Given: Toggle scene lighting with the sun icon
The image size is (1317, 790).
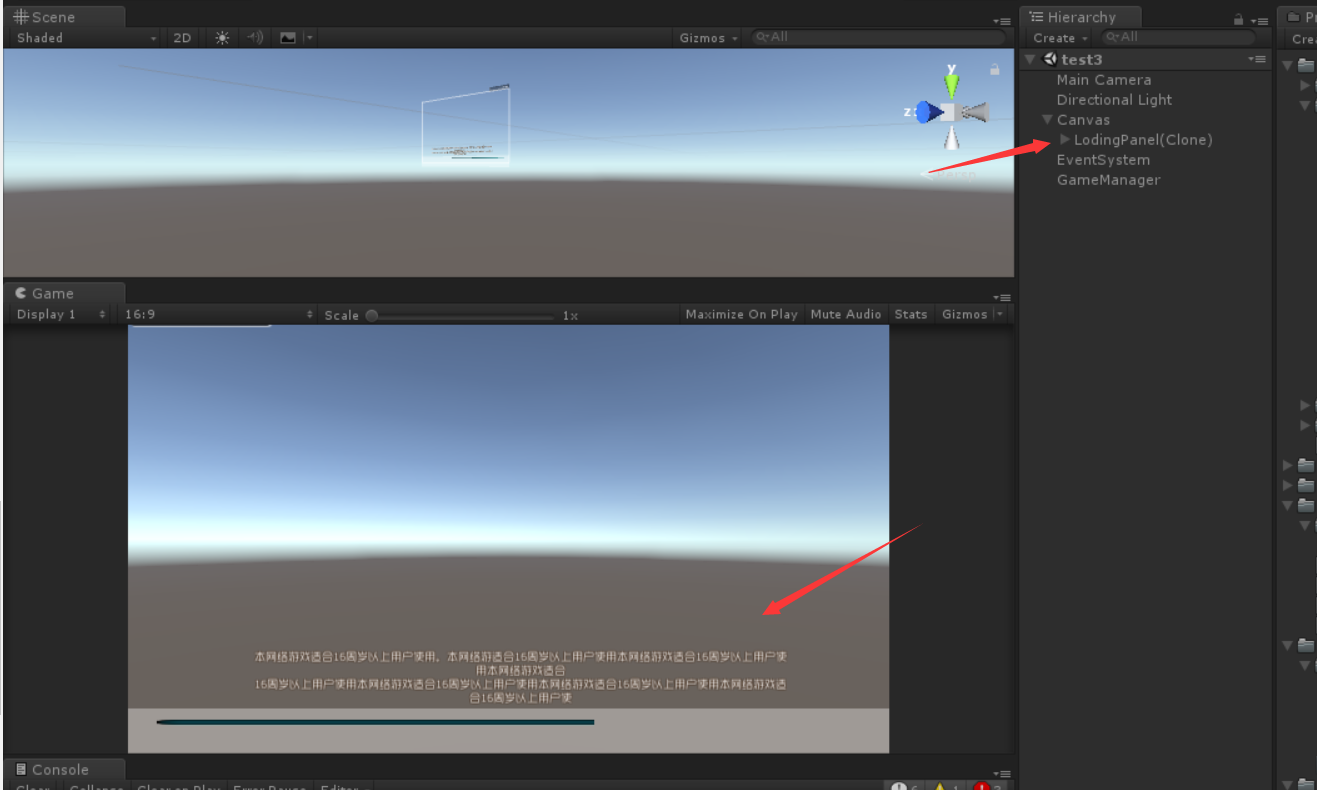Looking at the screenshot, I should (221, 37).
